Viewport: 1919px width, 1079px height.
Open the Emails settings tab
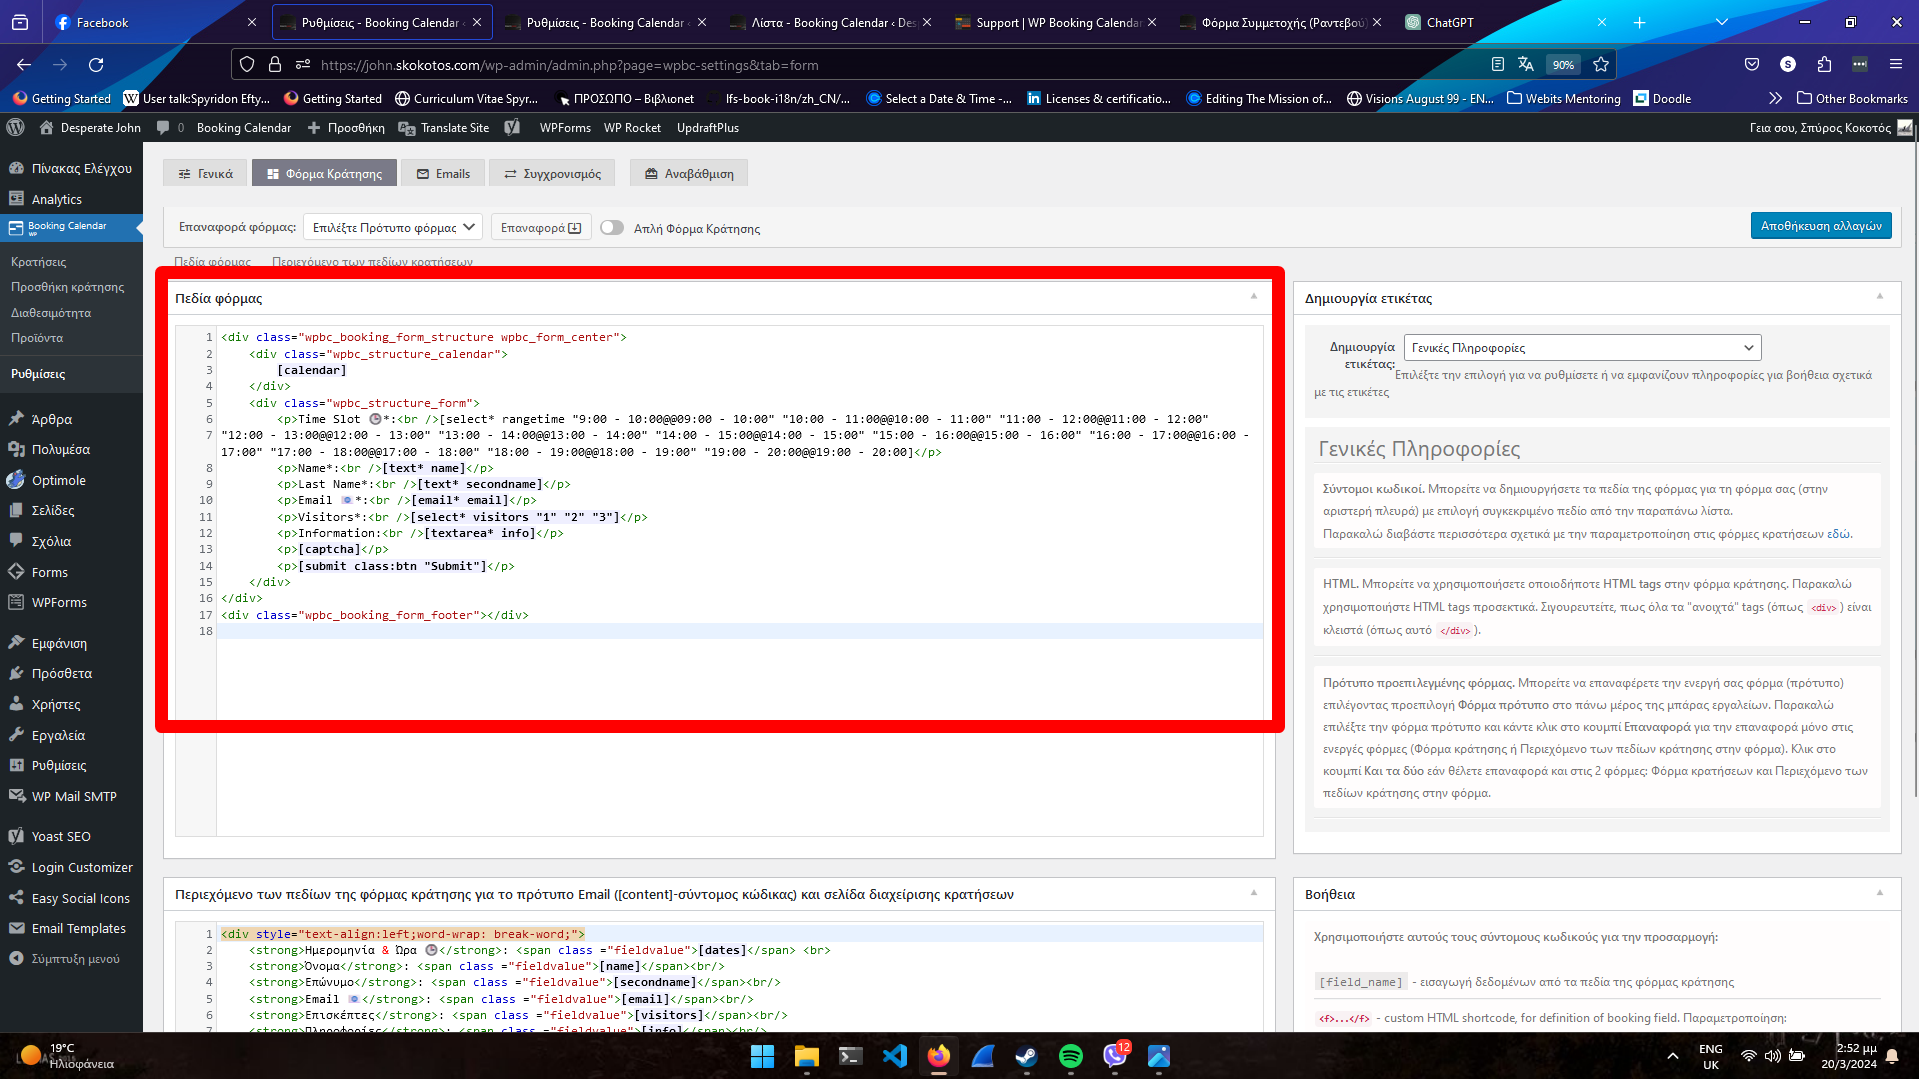(442, 174)
